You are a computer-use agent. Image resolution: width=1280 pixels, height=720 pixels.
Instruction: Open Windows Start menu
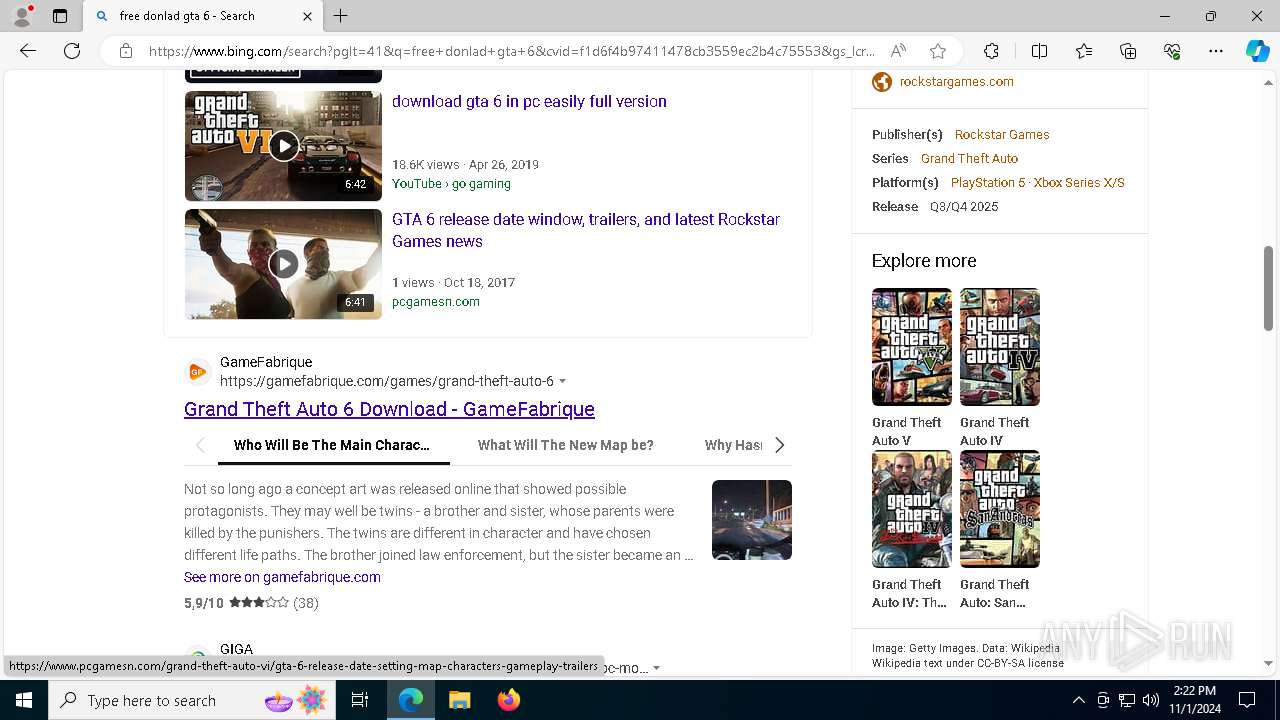[24, 700]
